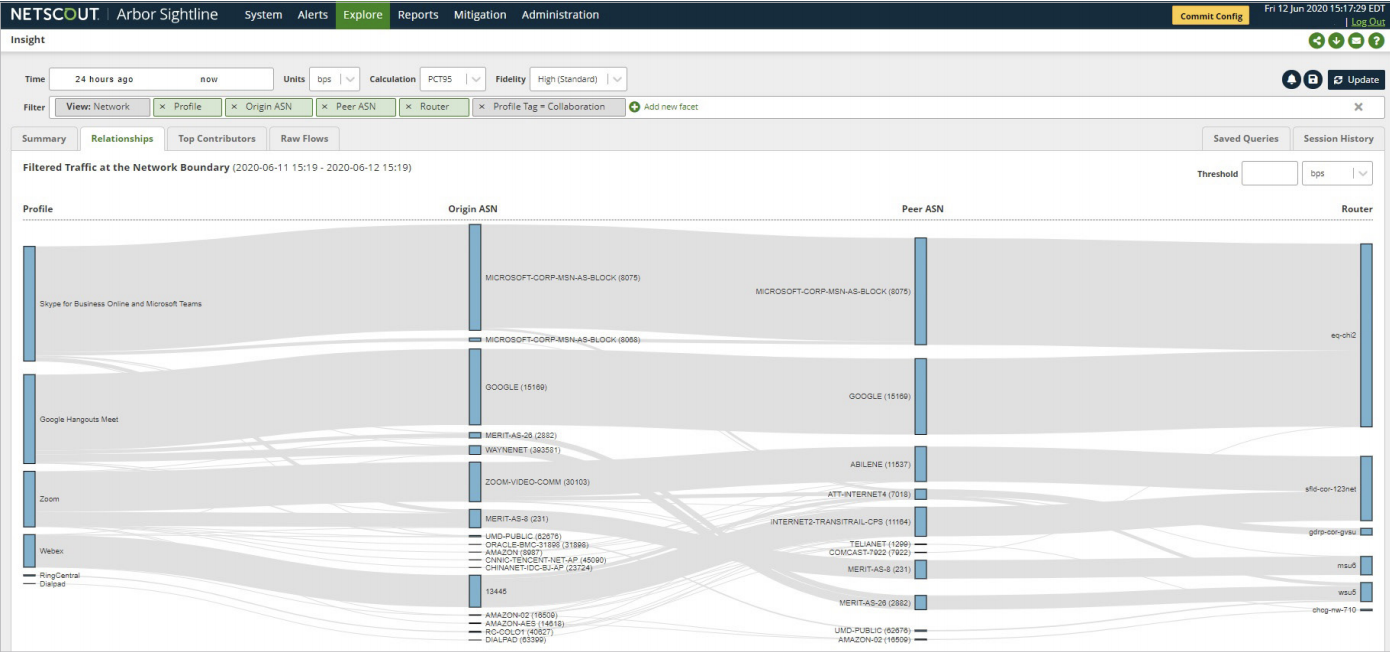
Task: Click origin ASN MICROSOFT-CORP-MSN-AS-BLOCK (8075) node
Action: coord(475,277)
